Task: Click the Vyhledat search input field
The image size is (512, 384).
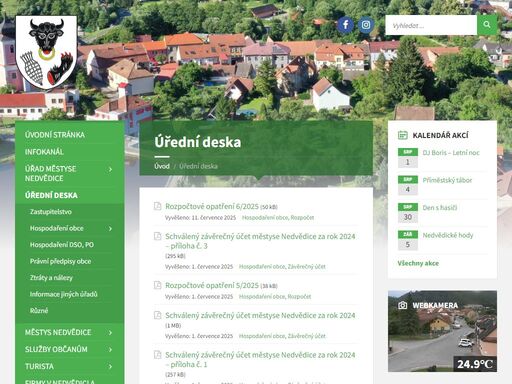Action: (x=431, y=25)
